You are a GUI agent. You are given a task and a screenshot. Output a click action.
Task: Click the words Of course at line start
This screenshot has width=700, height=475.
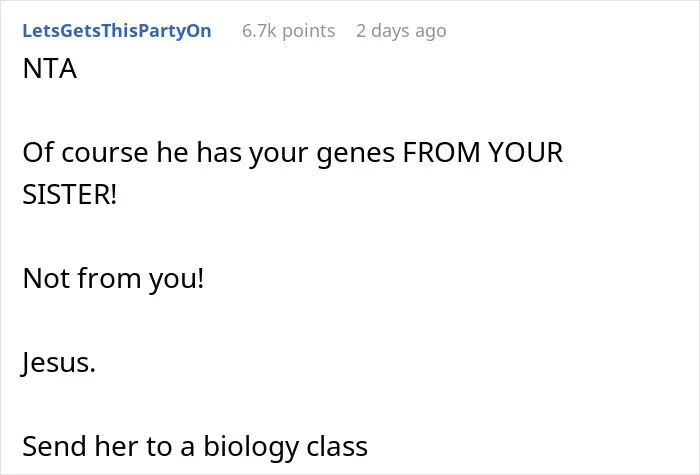point(85,153)
